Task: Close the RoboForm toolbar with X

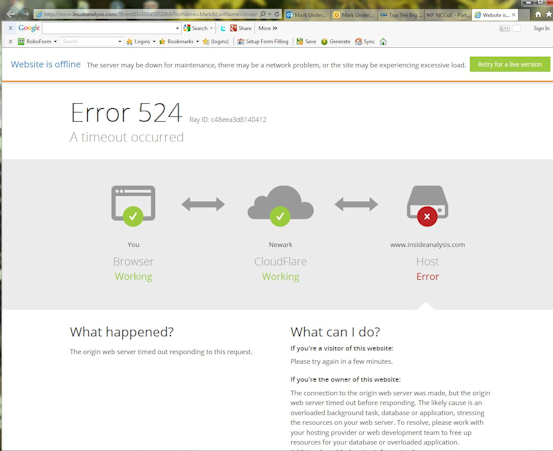Action: [x=11, y=42]
